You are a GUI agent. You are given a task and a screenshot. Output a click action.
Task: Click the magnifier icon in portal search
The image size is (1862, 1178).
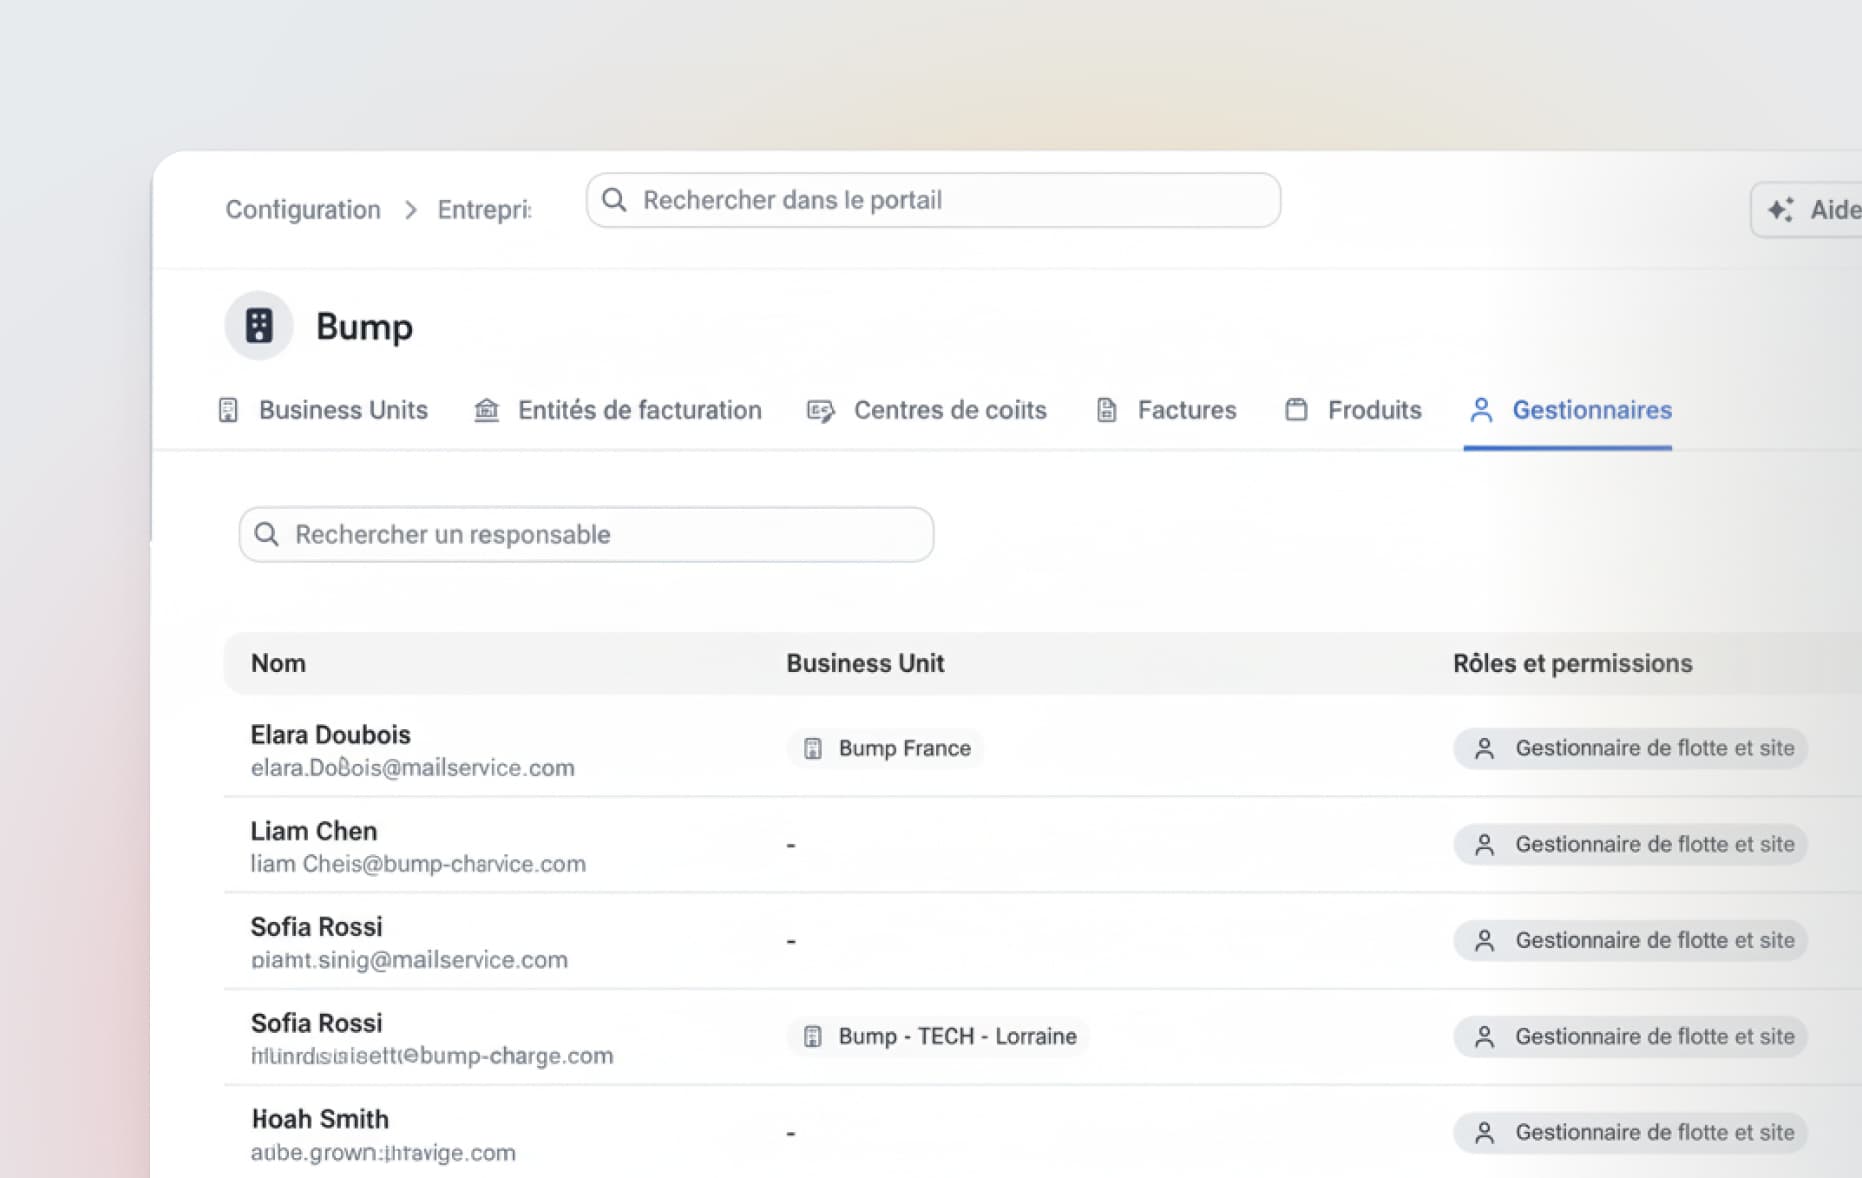pos(614,200)
